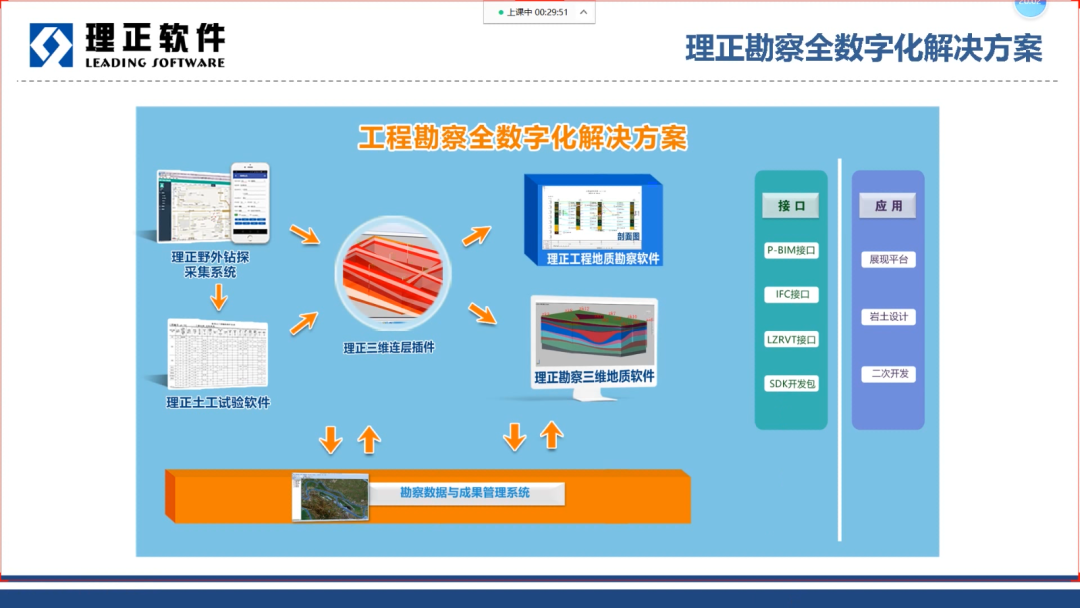Screen dimensions: 1080x608
Task: Click the 接口 header in the teal panel
Action: 791,206
